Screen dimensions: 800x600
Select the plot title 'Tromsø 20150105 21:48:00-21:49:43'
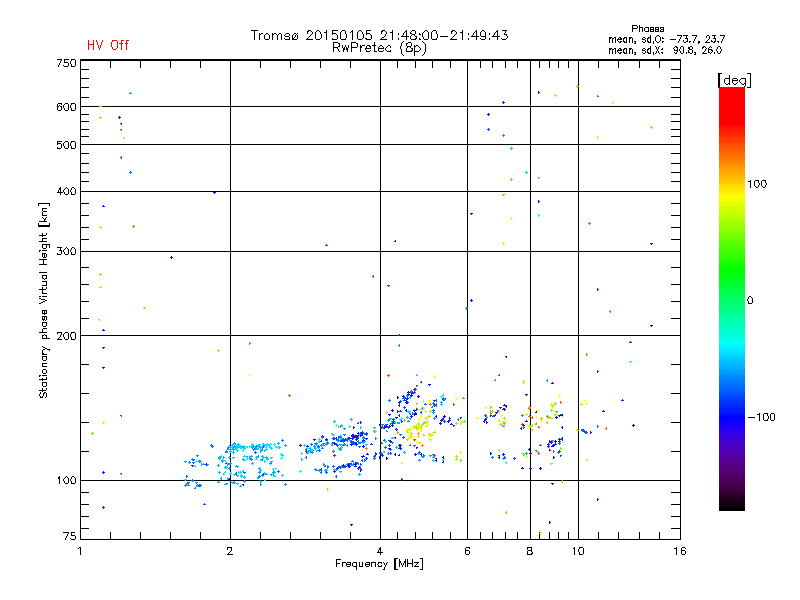tap(380, 35)
